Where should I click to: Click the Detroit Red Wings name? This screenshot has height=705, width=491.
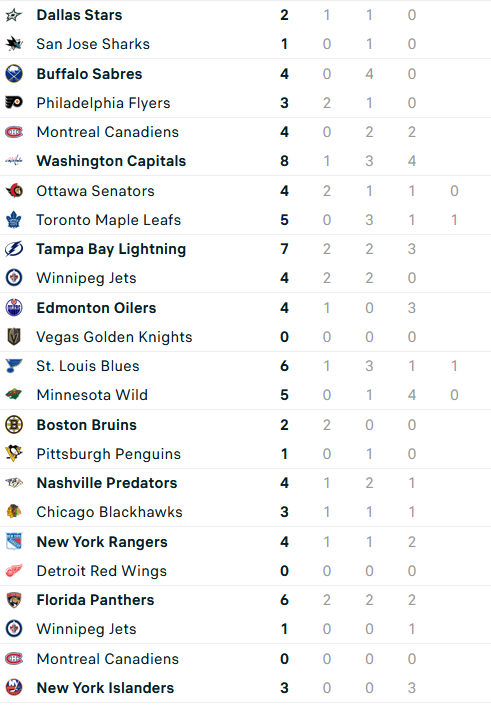[x=102, y=571]
